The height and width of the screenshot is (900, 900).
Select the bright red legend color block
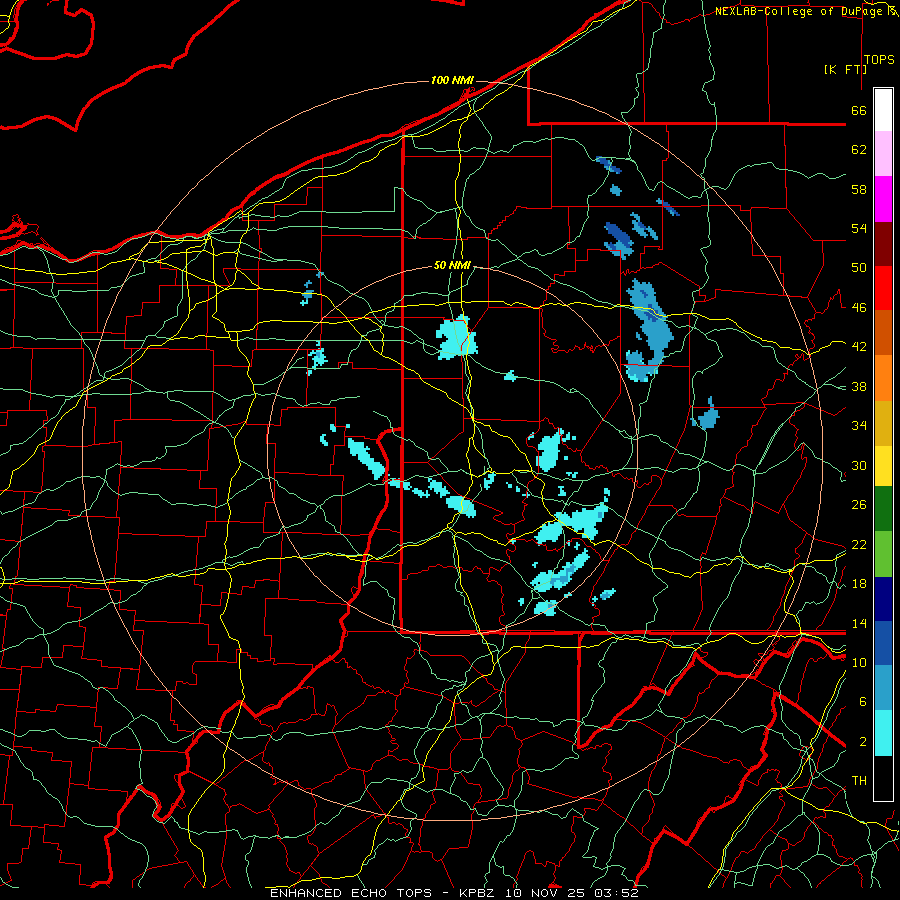point(883,288)
